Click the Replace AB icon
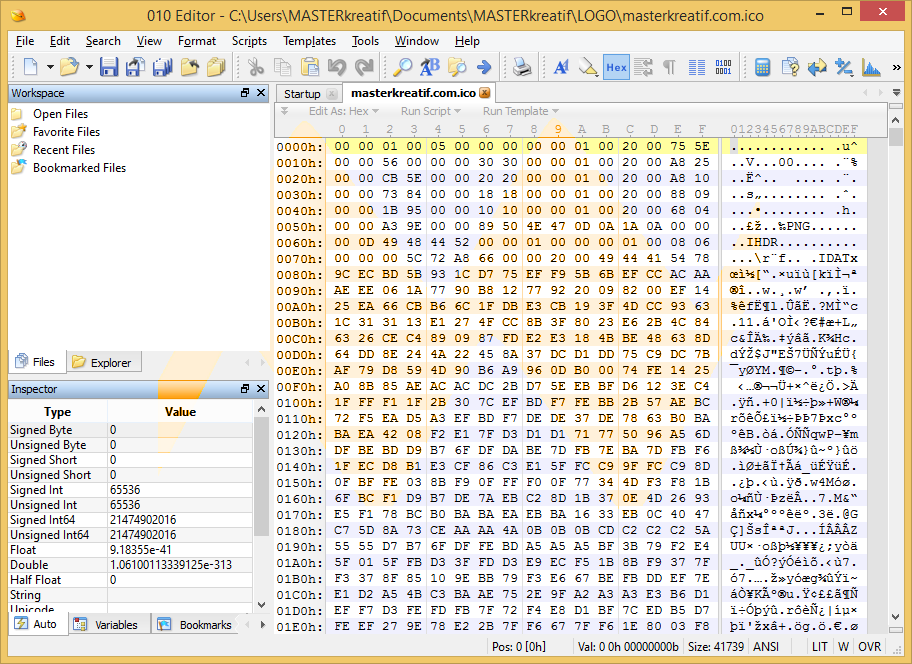This screenshot has width=912, height=664. tap(430, 67)
